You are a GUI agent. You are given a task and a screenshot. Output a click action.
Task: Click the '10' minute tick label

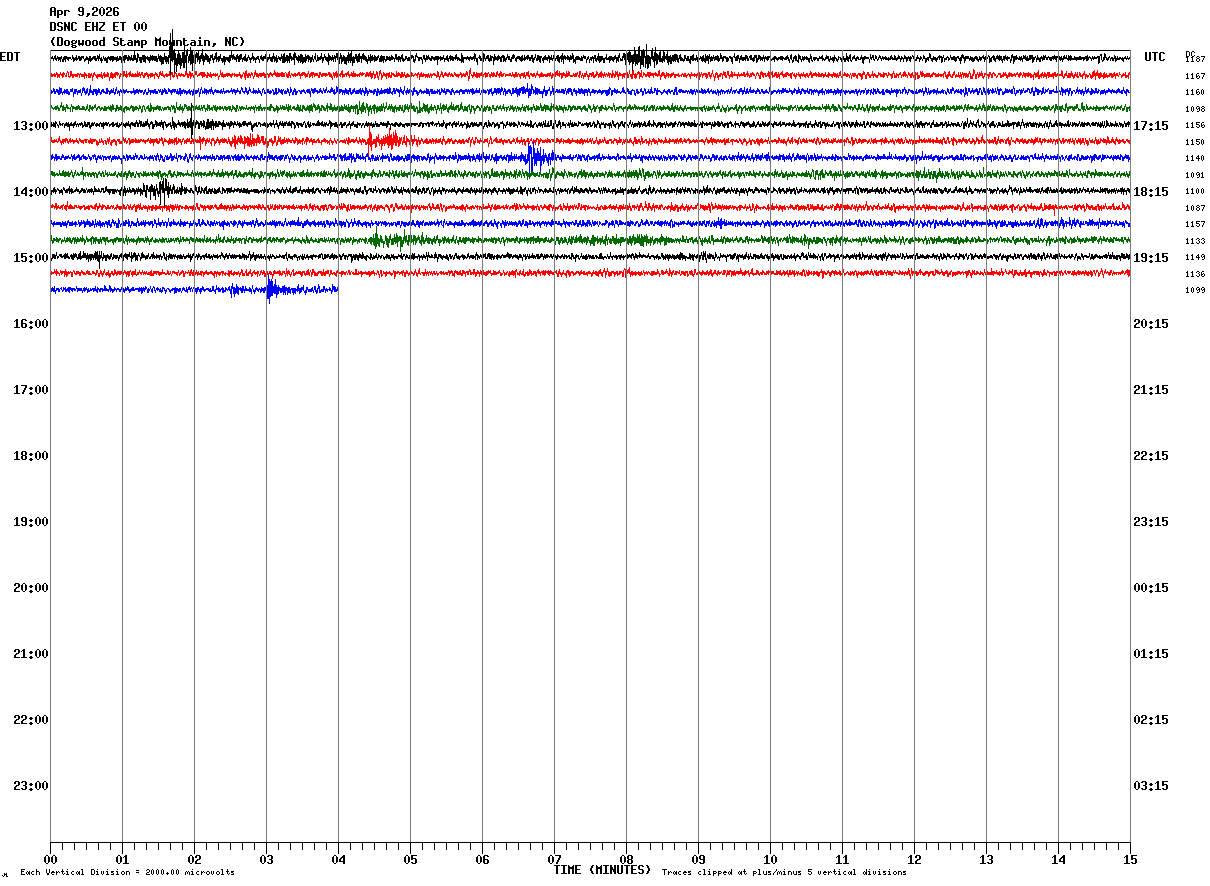[770, 859]
